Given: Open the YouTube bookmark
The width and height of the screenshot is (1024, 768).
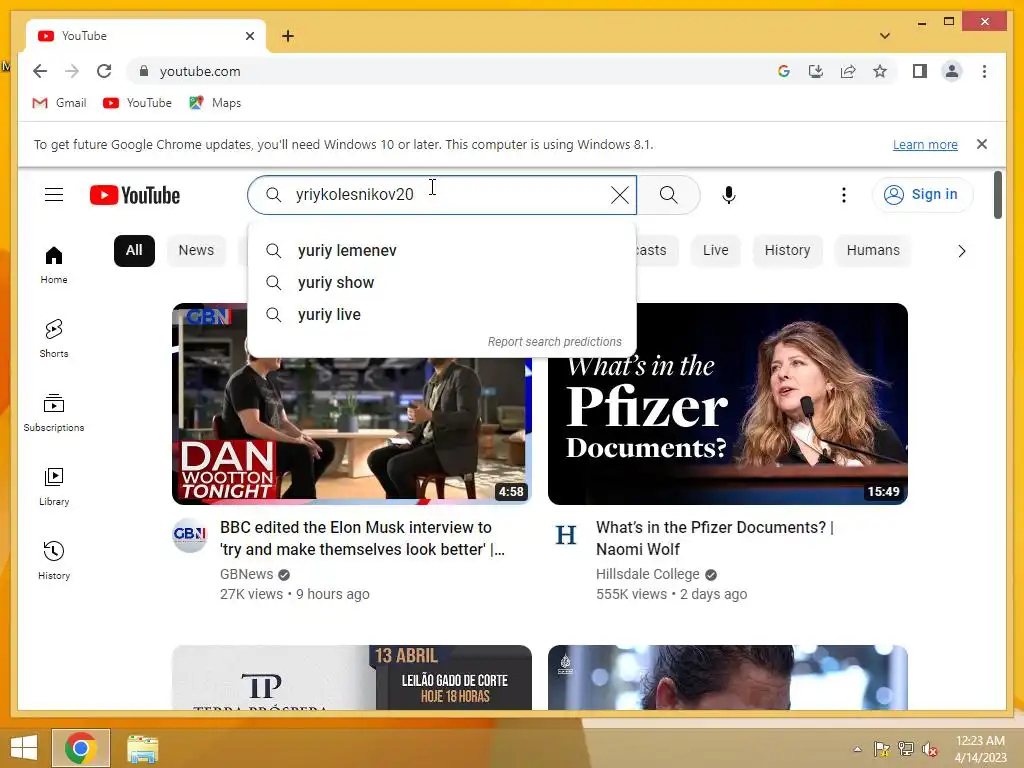Looking at the screenshot, I should (137, 103).
